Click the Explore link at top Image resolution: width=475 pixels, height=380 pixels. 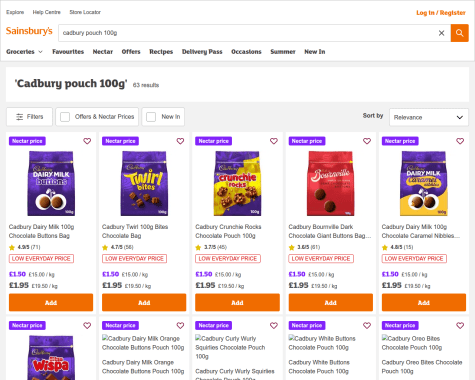[15, 12]
